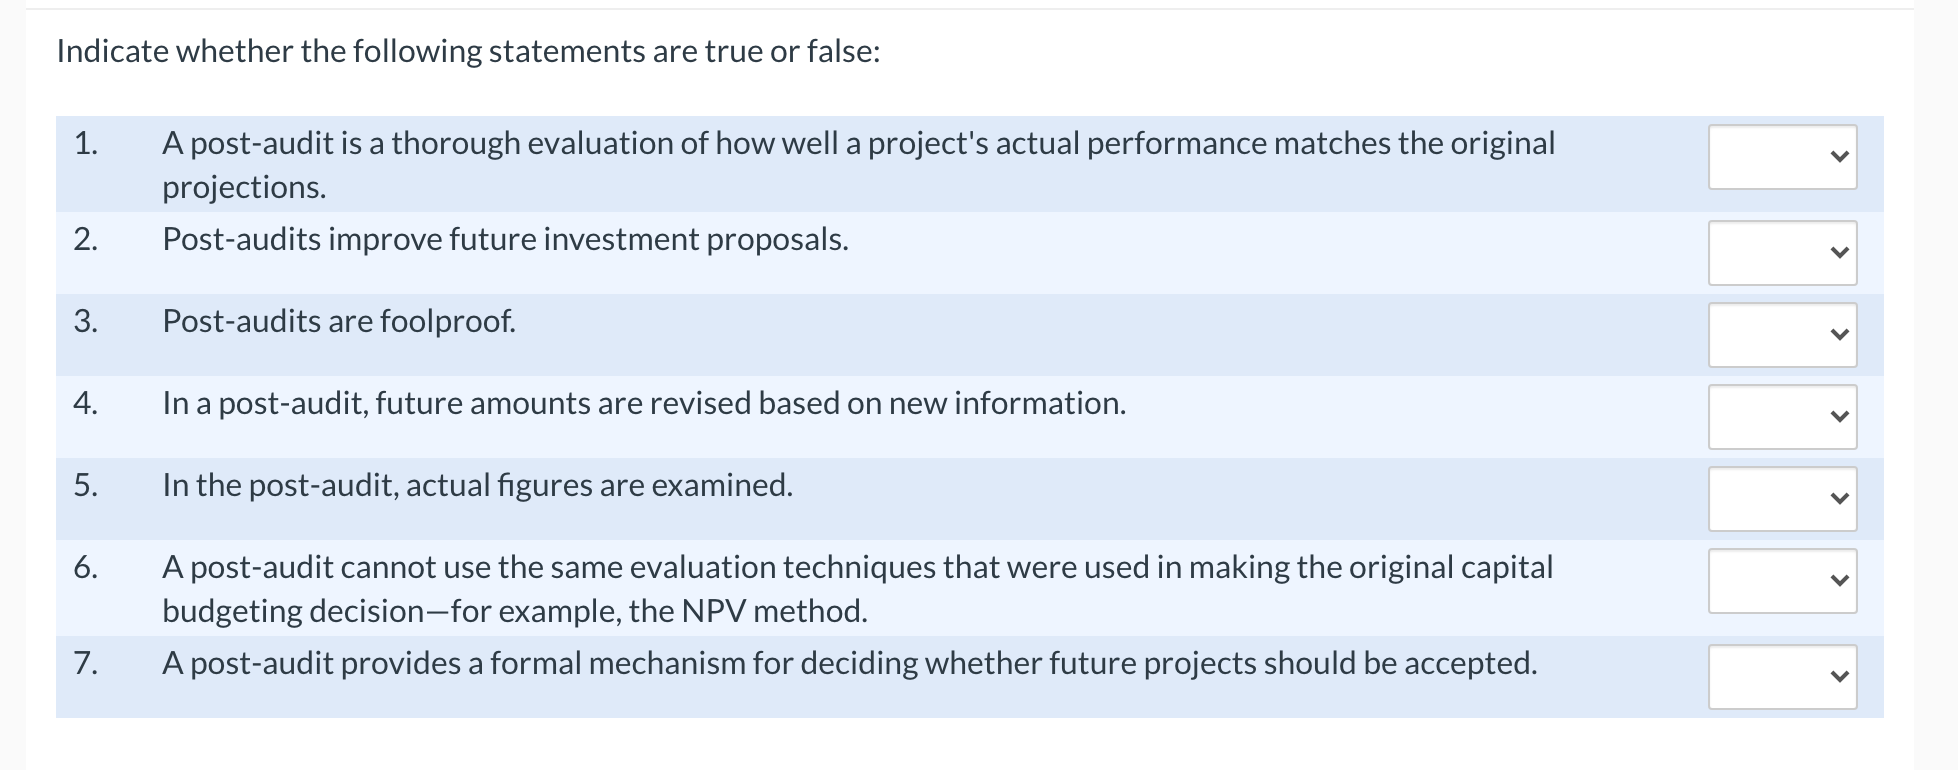Open the dropdown for statement 3
The width and height of the screenshot is (1958, 770).
1781,334
